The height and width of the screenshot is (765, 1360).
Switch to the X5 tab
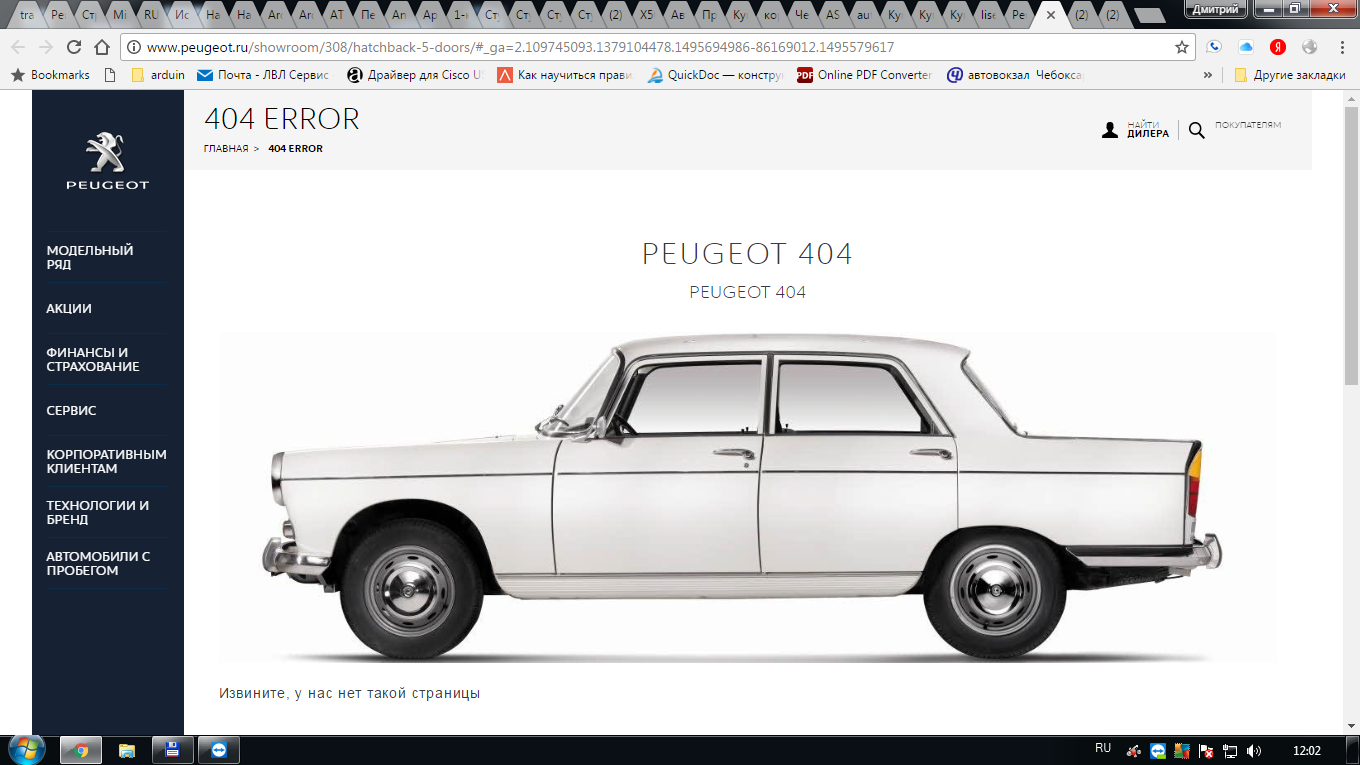point(647,15)
